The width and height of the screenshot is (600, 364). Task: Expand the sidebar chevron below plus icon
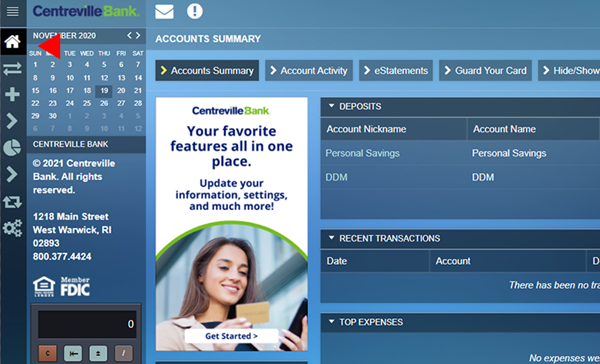coord(13,121)
